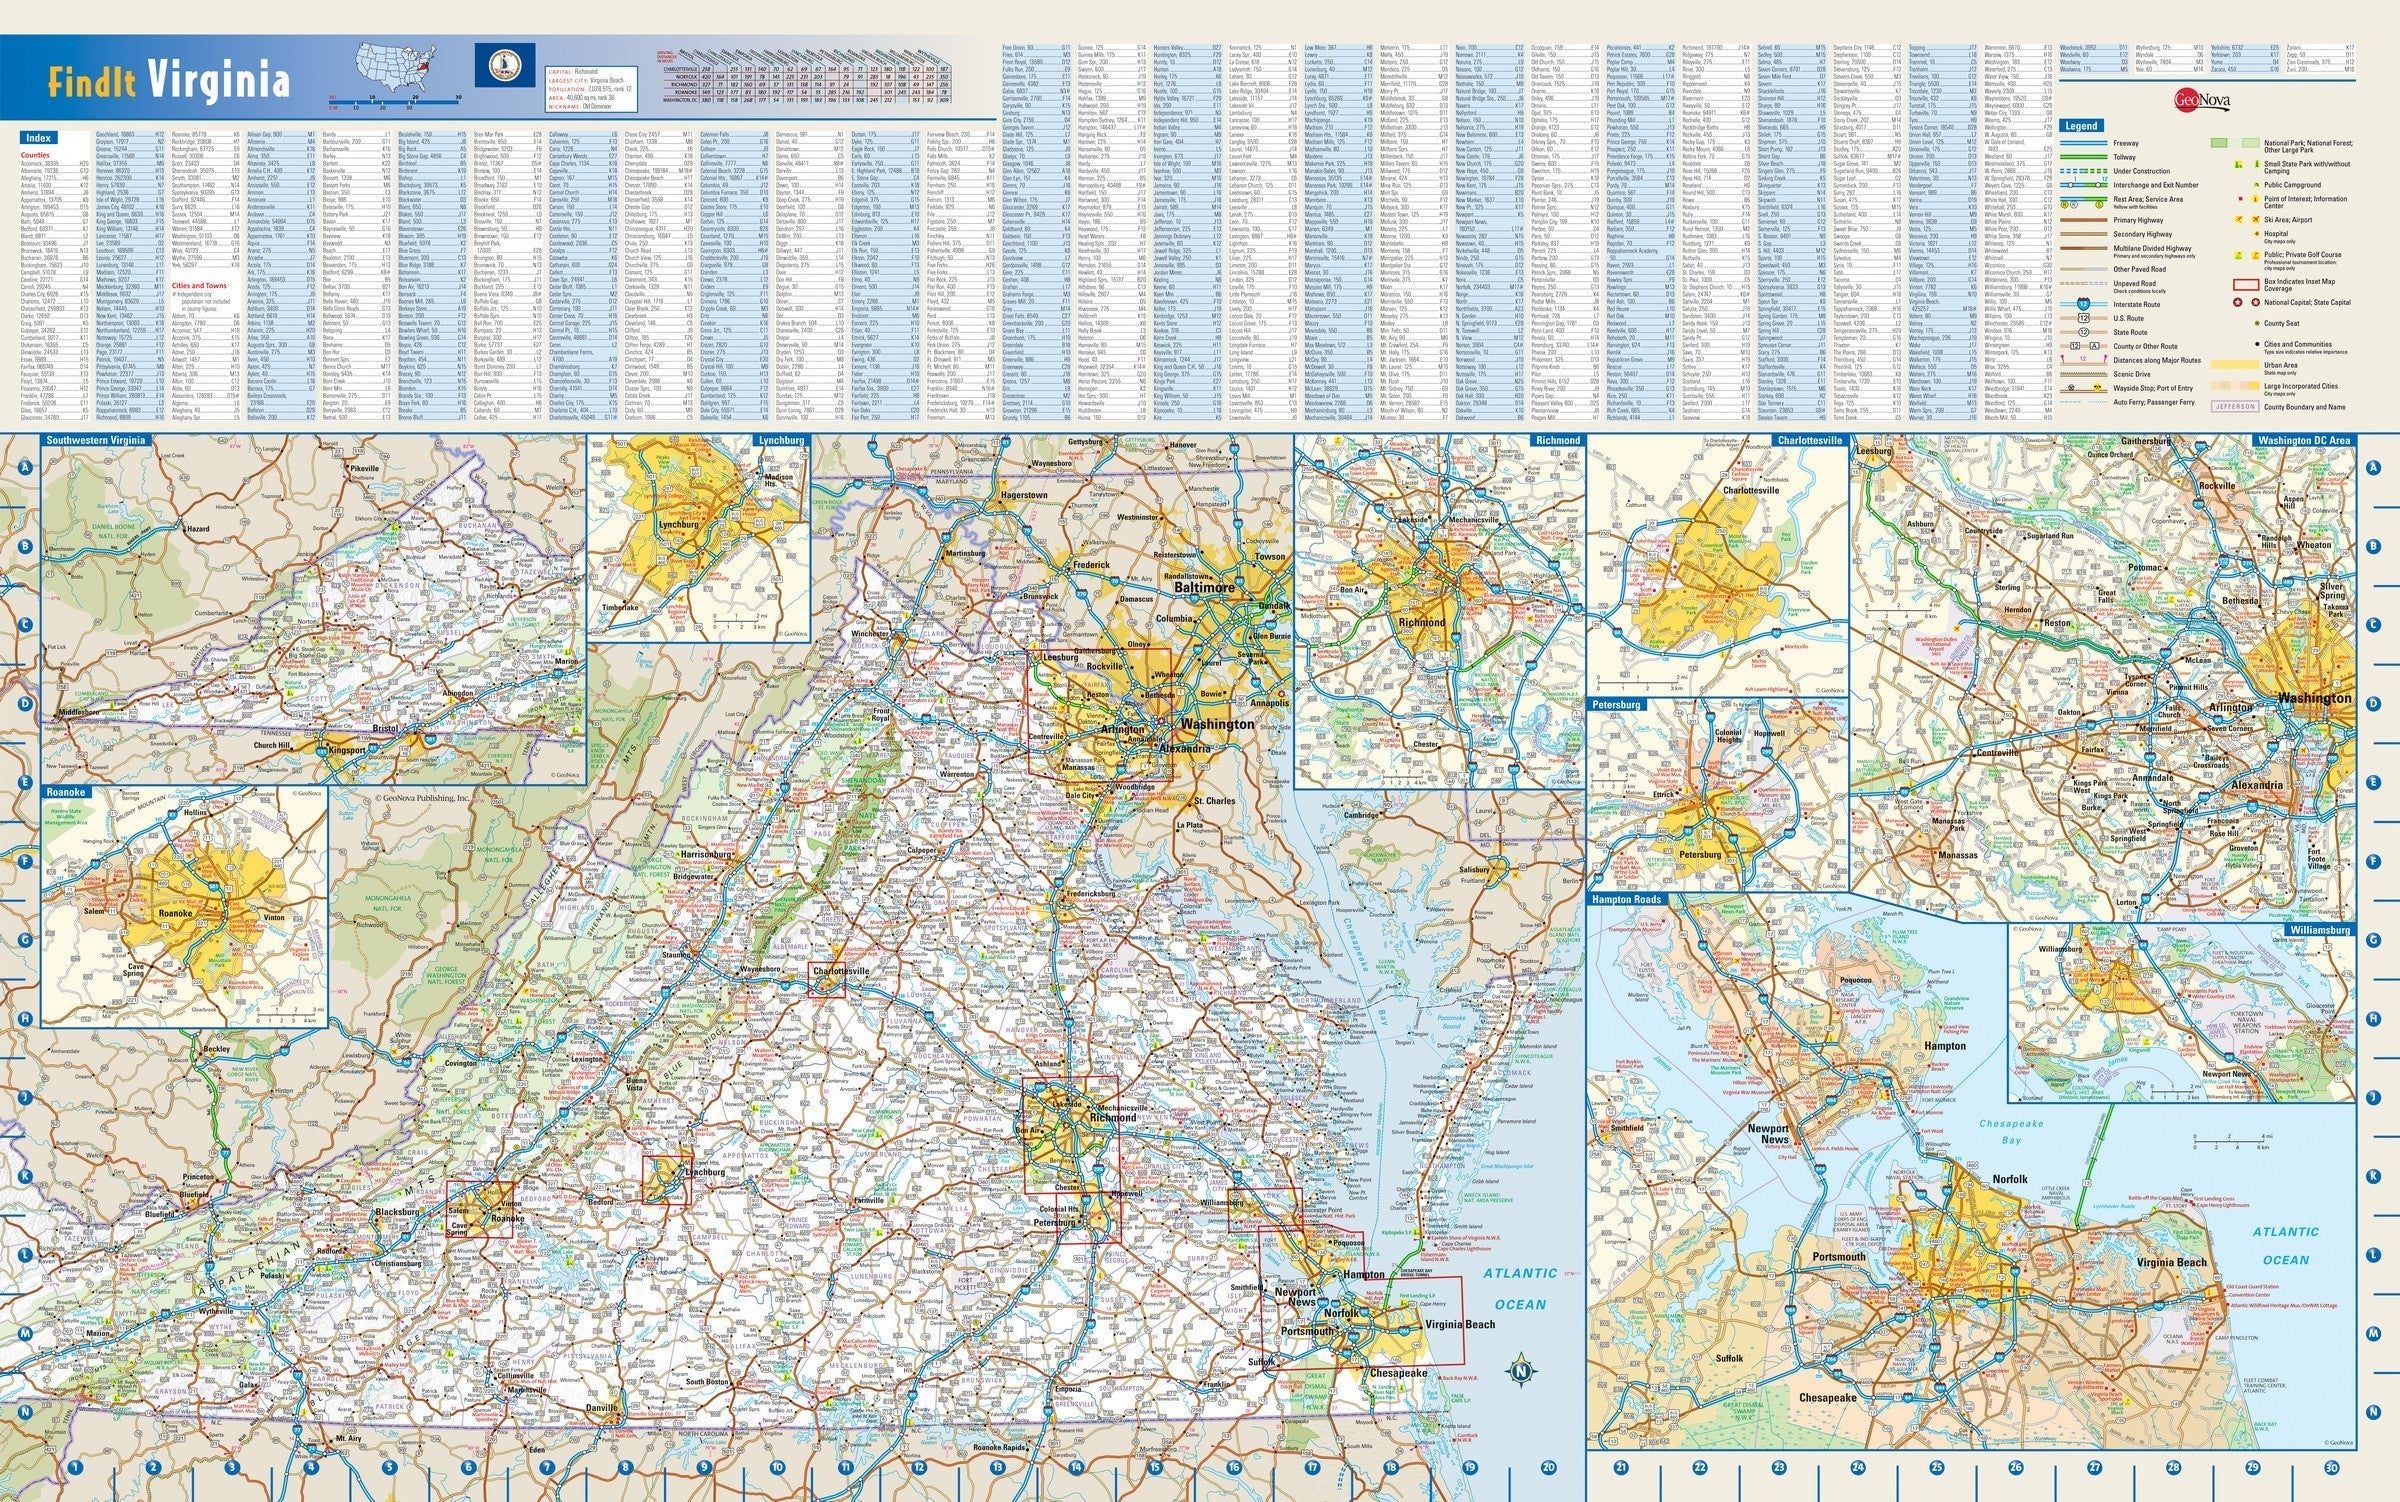Click the Large Incorporated Cities swatch in legend
Screen dimensions: 2400x1502
2235,386
